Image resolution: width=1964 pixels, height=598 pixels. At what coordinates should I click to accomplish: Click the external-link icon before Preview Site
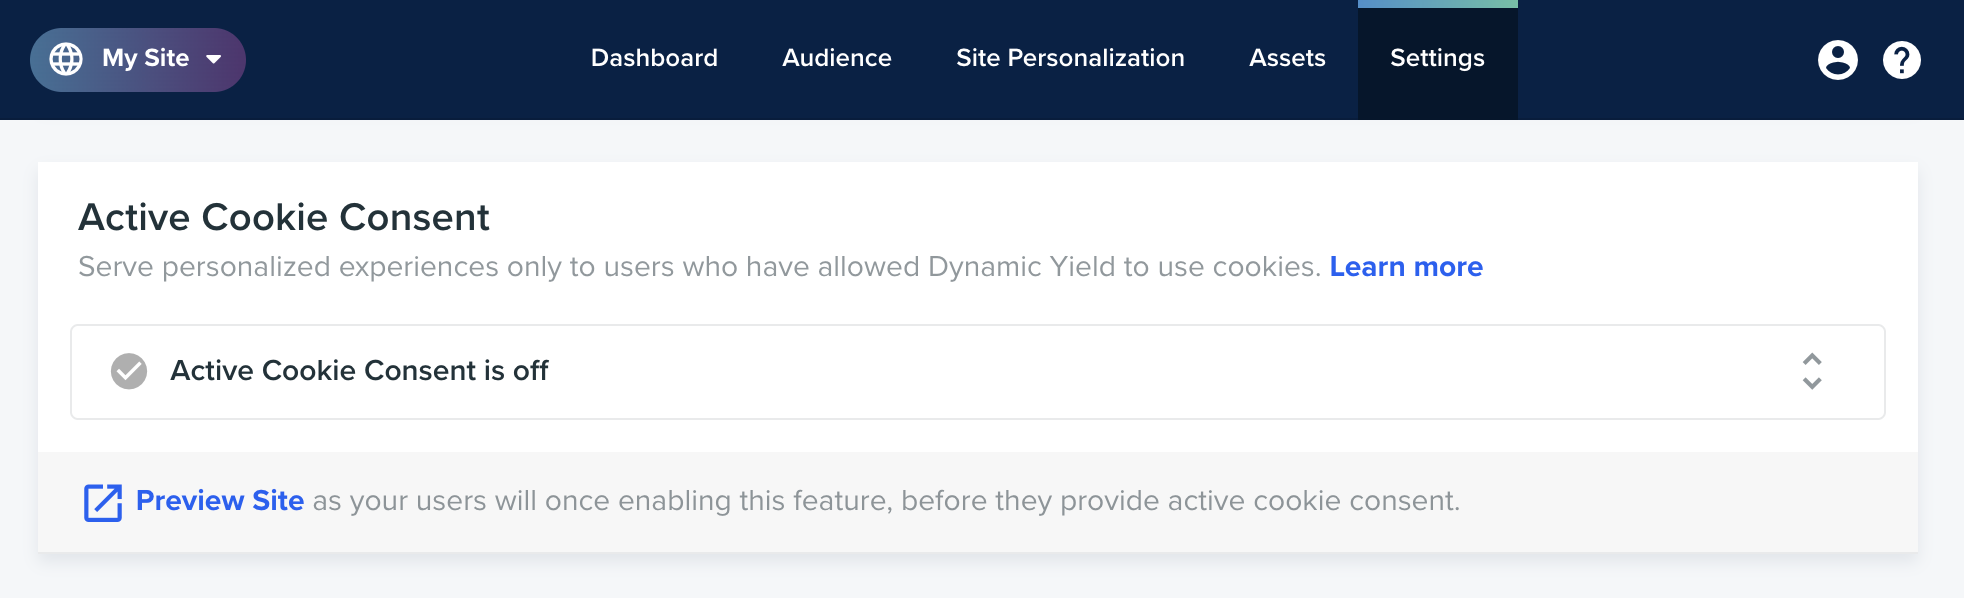tap(103, 502)
